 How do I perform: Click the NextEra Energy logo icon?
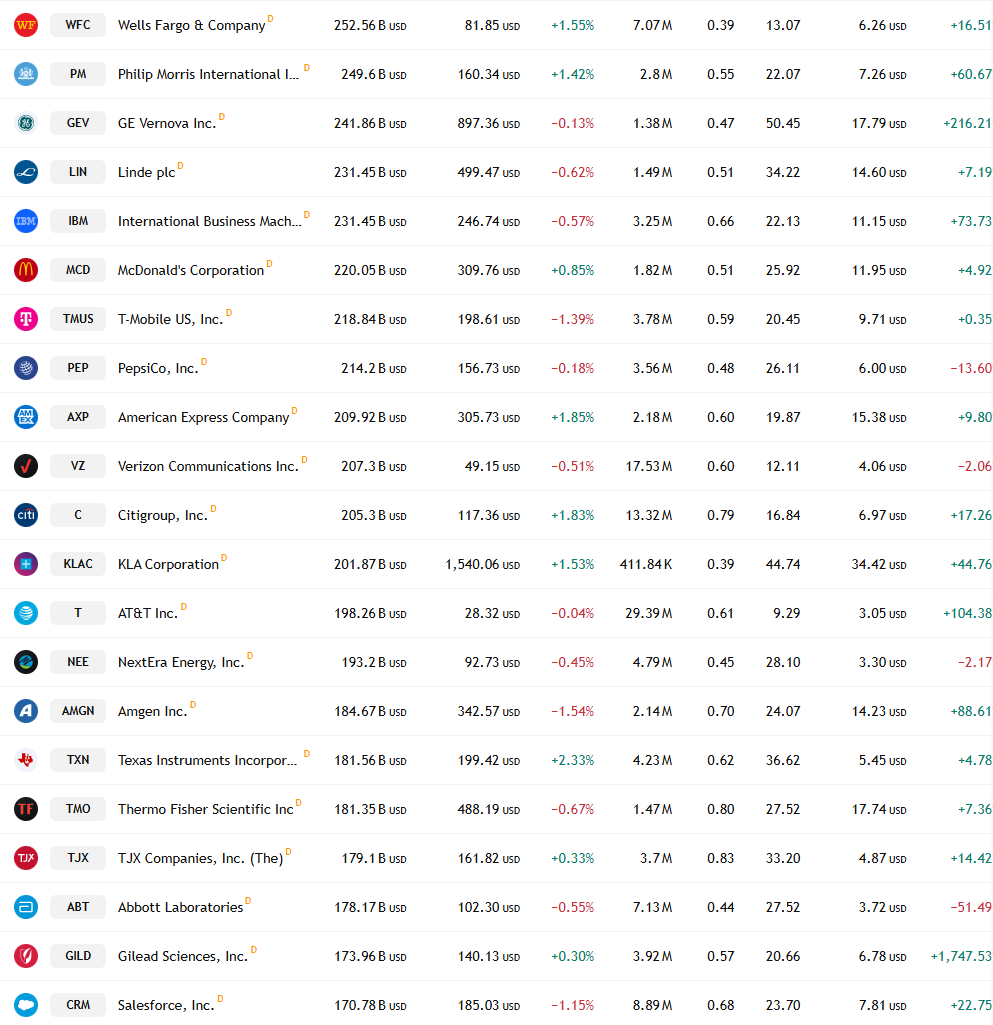(x=25, y=662)
